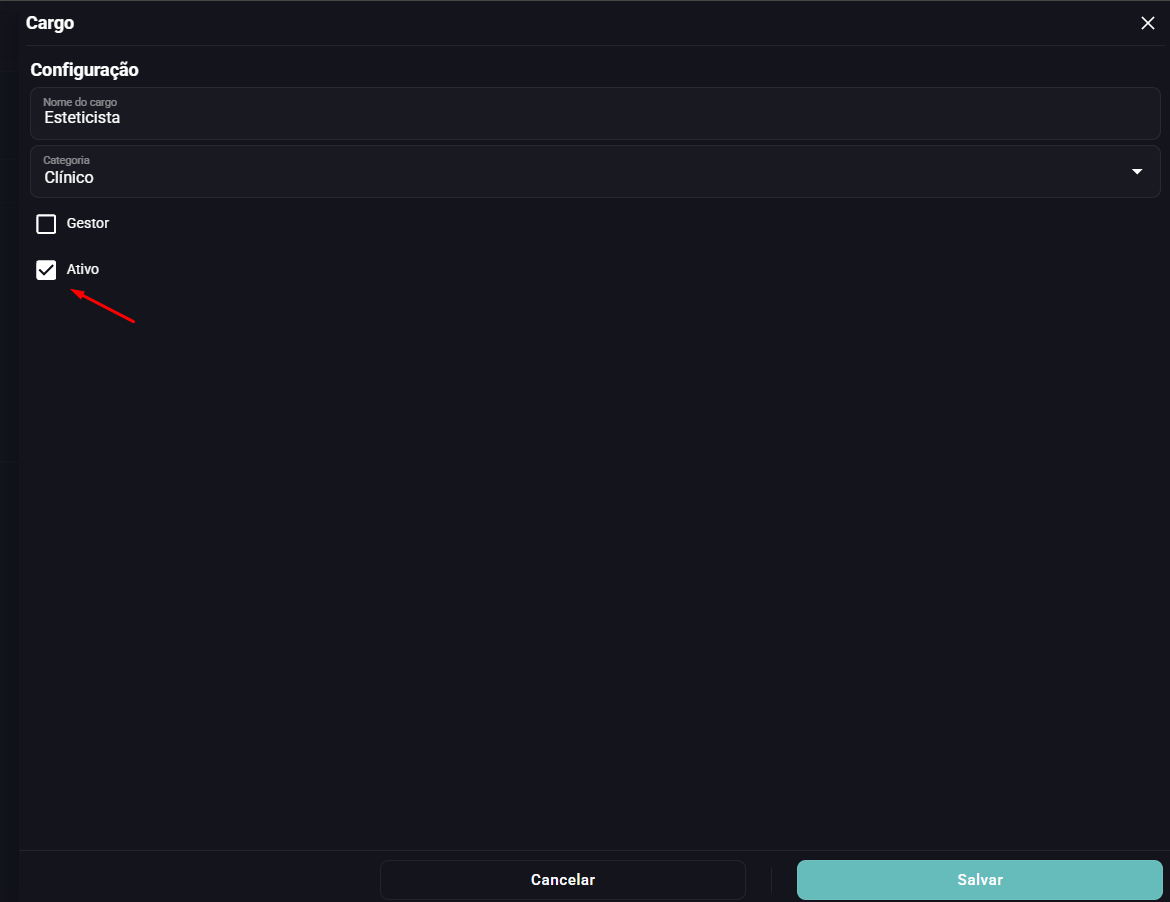The width and height of the screenshot is (1170, 902).
Task: Uncheck the Ativo checkbox
Action: pyautogui.click(x=46, y=269)
